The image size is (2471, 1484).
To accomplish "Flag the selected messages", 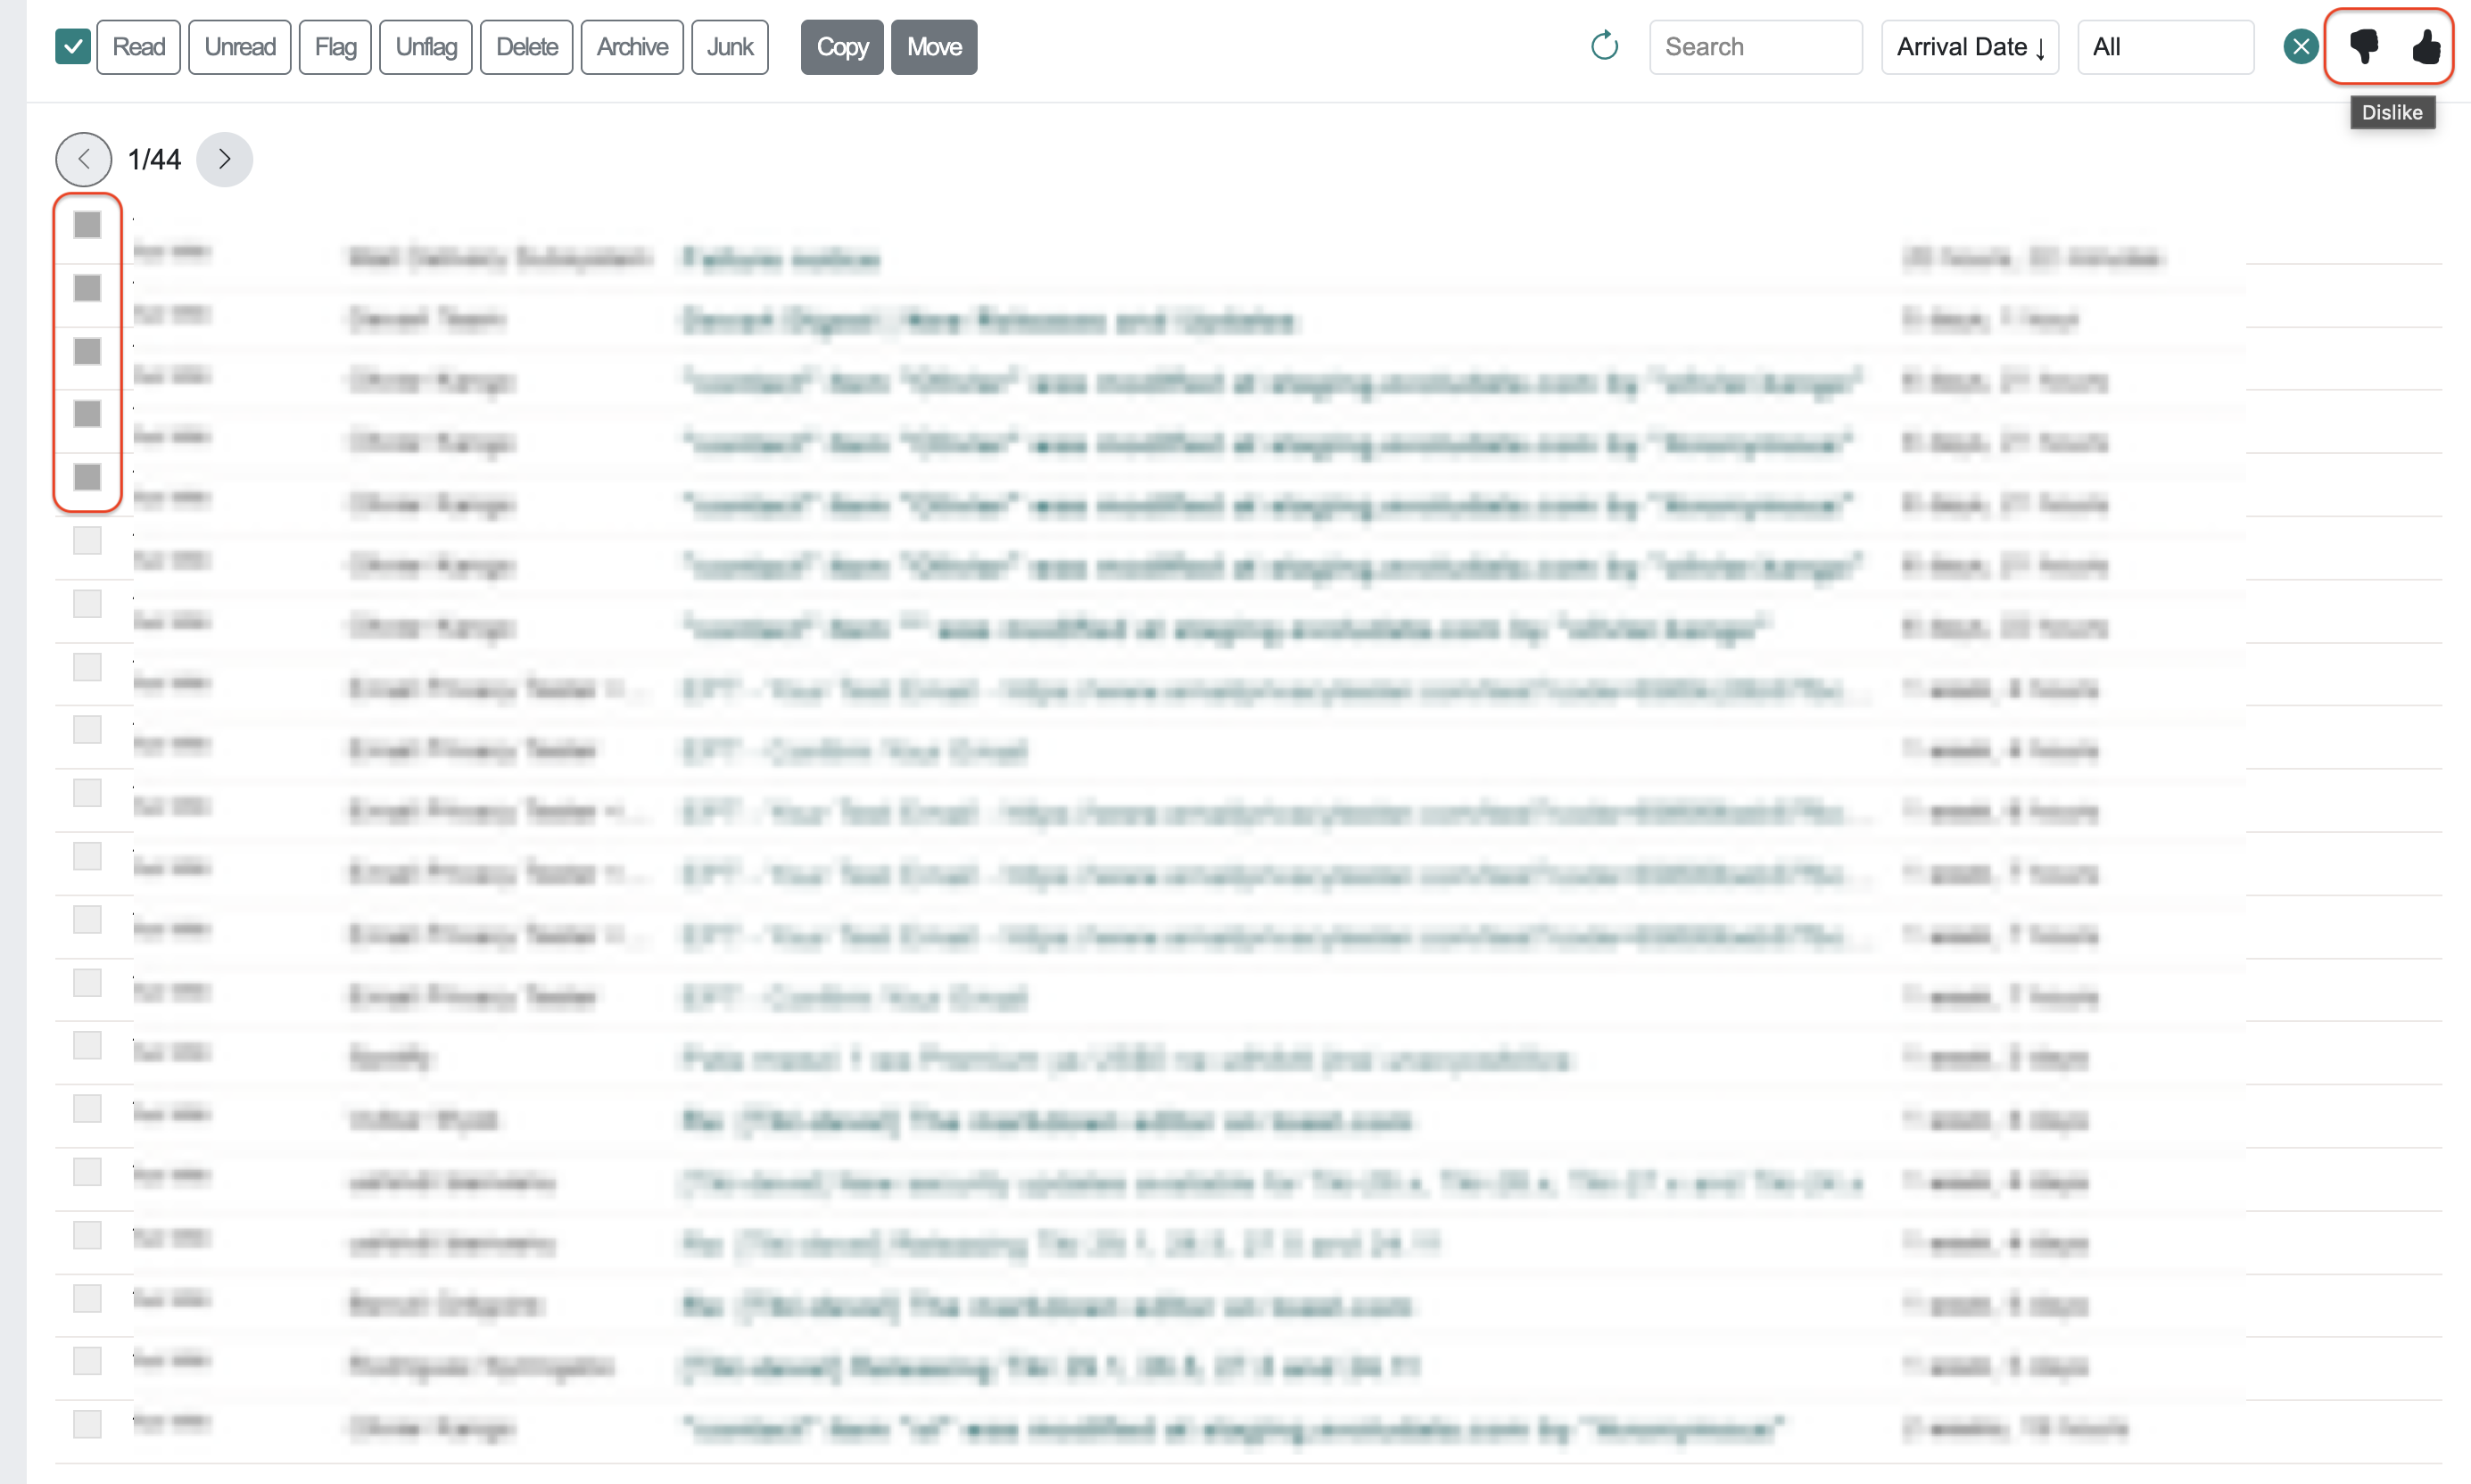I will point(335,47).
